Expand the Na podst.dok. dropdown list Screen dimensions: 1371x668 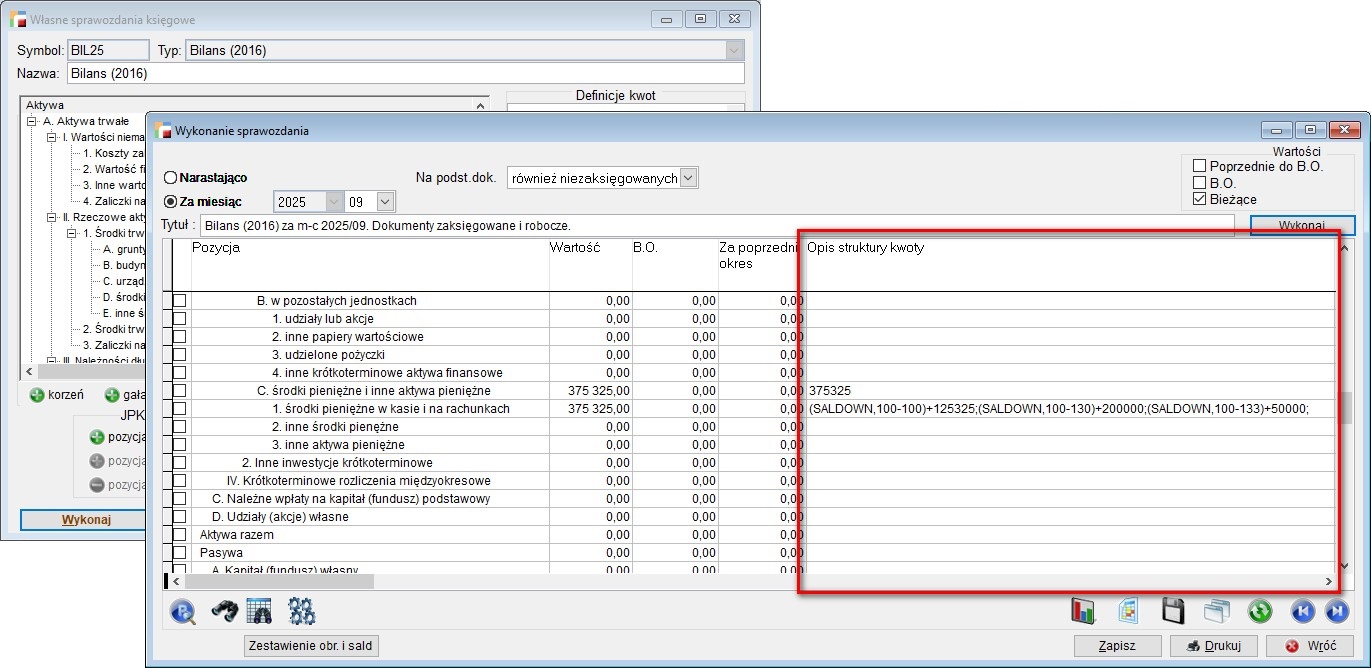689,178
